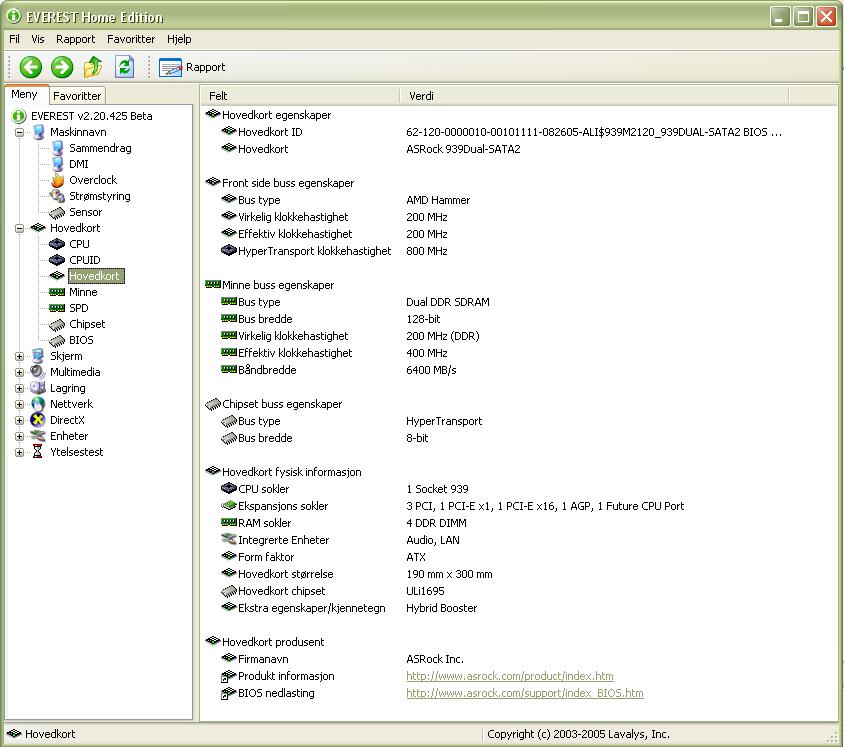Open the Fil menu
844x747 pixels.
(x=15, y=39)
